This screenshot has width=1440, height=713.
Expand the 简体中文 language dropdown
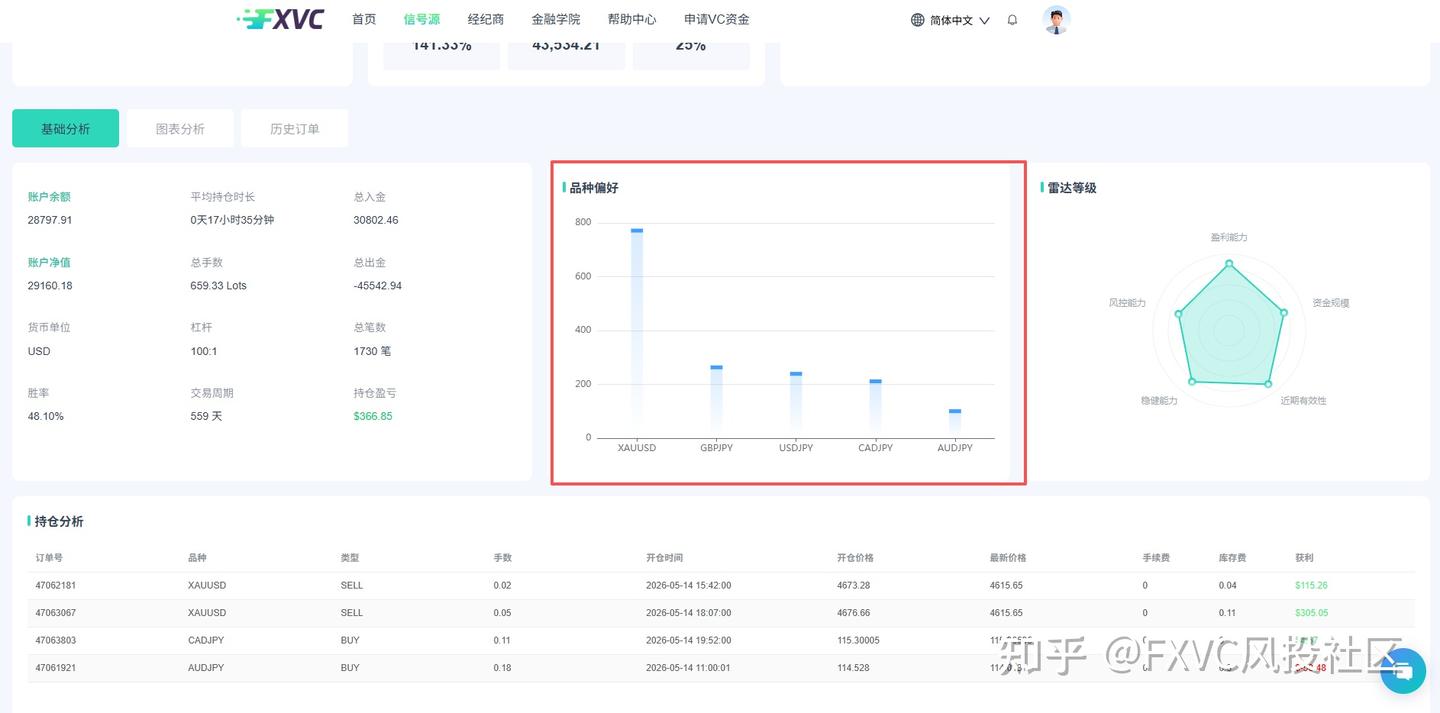(959, 20)
